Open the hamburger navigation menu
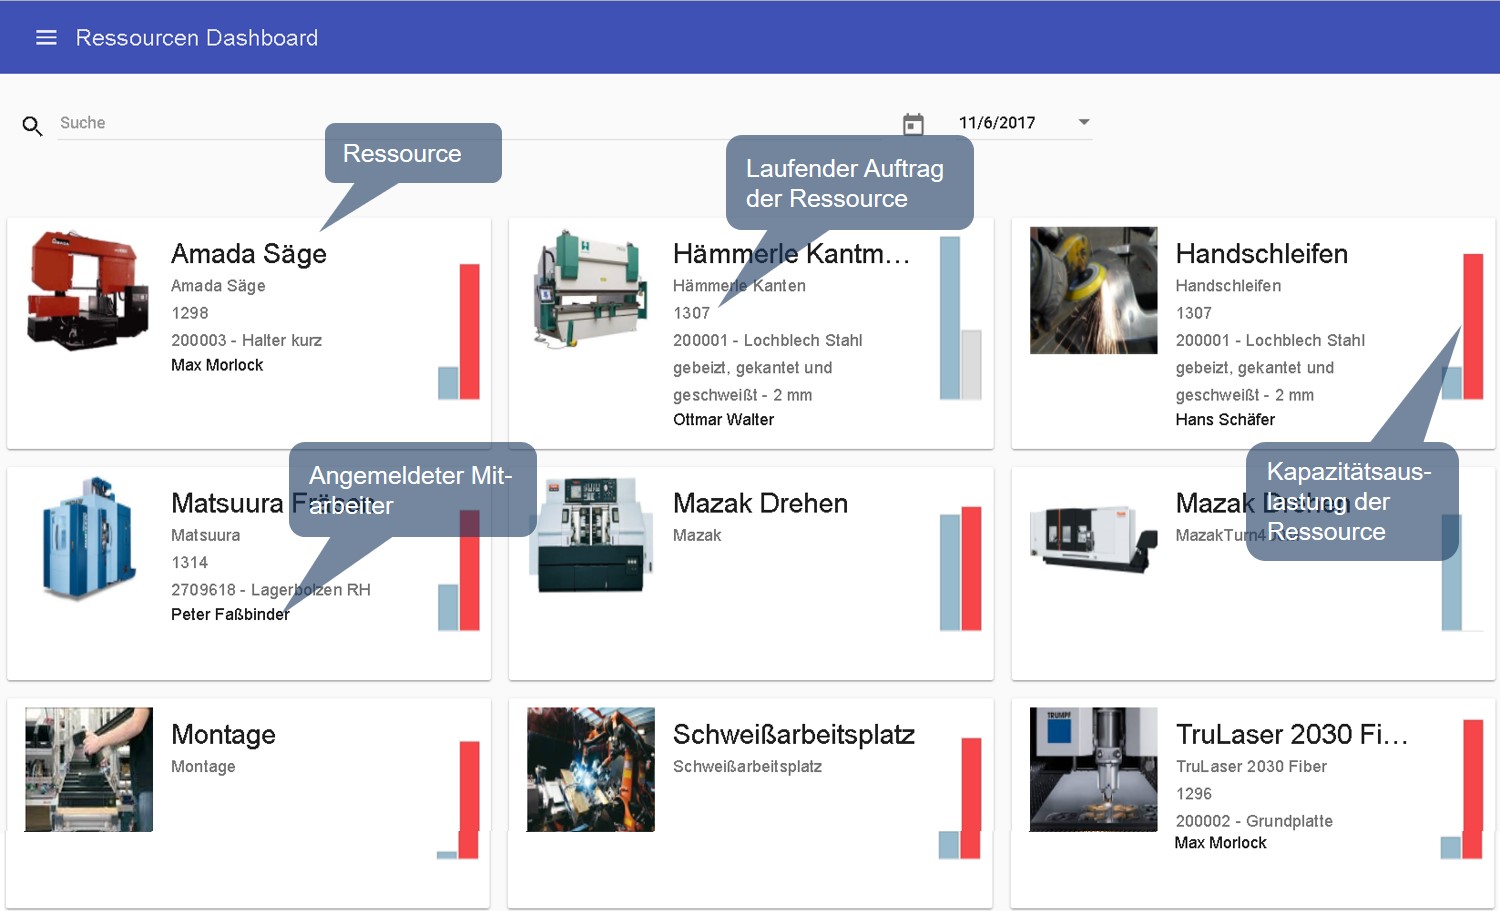The image size is (1500, 911). (46, 38)
